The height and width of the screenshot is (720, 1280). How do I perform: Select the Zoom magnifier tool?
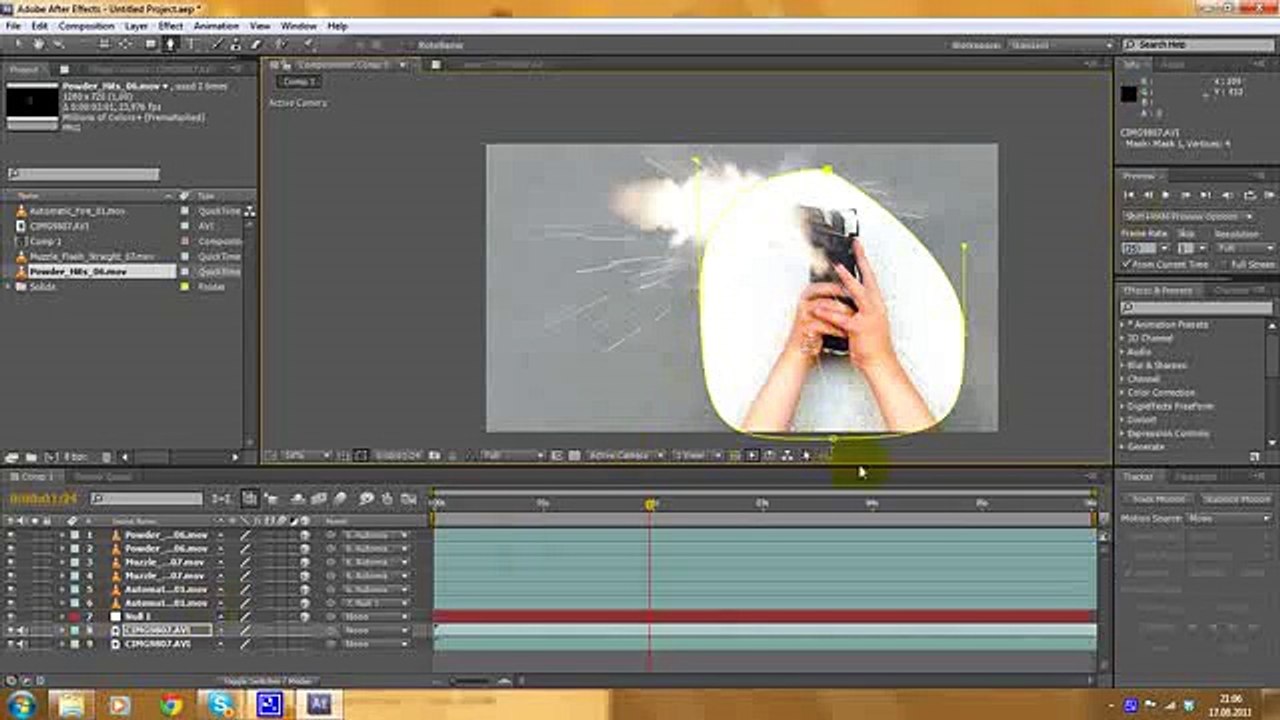[x=58, y=45]
